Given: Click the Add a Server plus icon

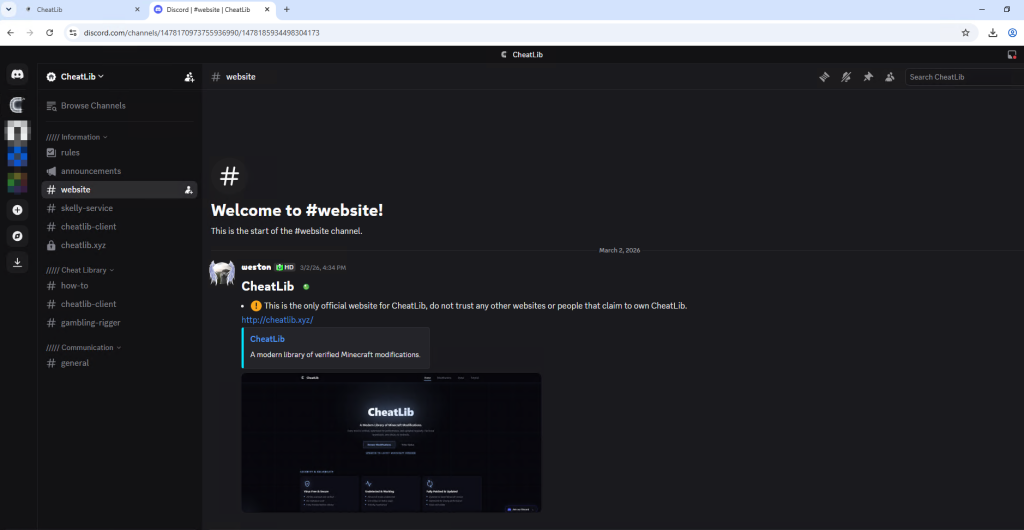Looking at the screenshot, I should pyautogui.click(x=18, y=210).
